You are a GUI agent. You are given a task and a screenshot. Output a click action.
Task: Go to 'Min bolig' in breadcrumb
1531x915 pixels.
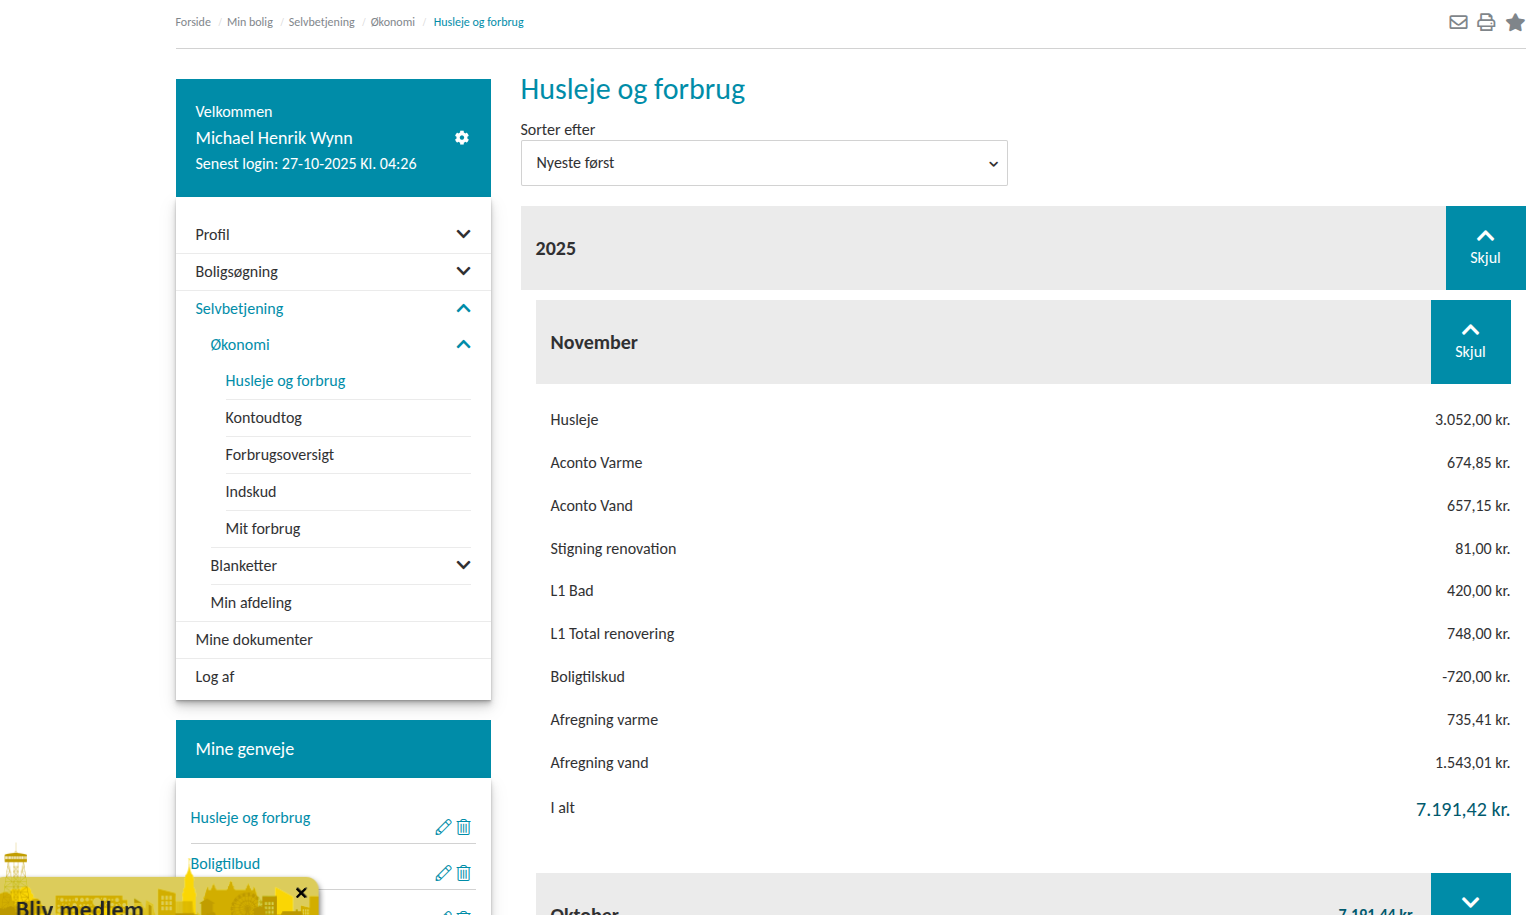pos(250,22)
